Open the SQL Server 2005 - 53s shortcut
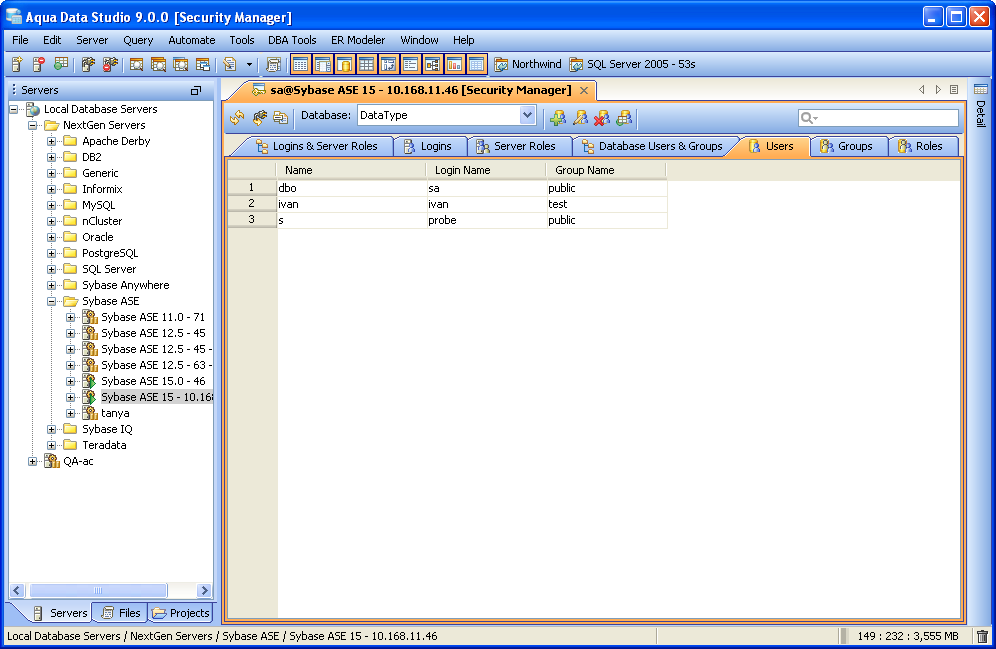This screenshot has width=996, height=649. [x=633, y=64]
